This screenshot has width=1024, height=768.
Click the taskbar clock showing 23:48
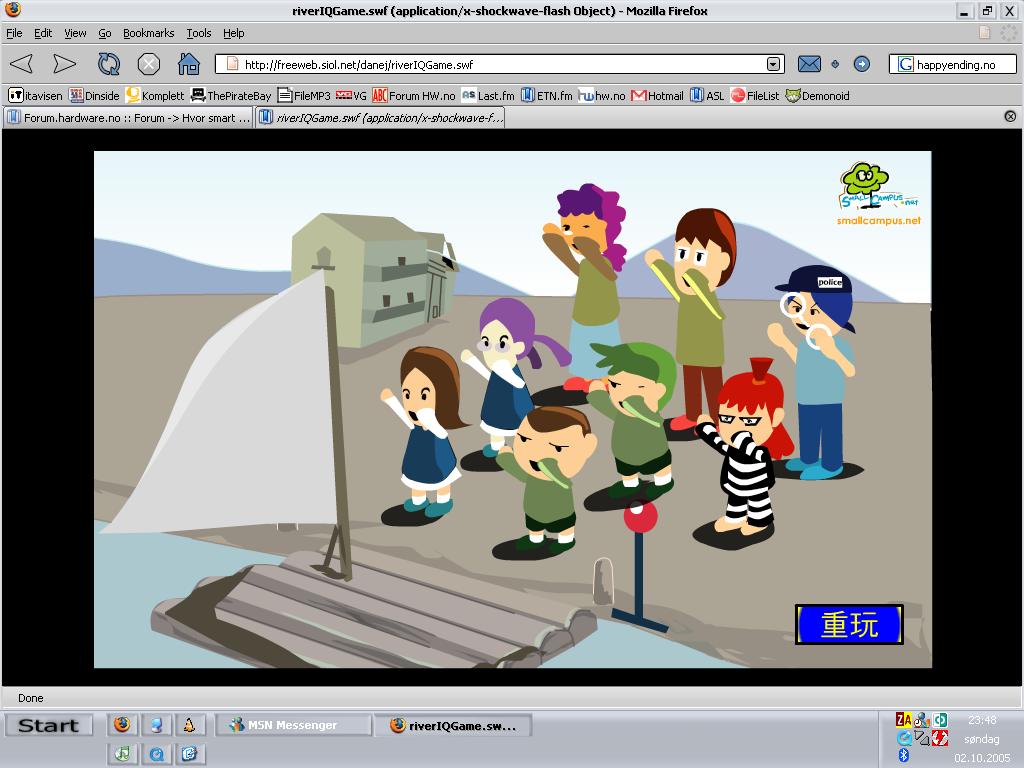982,720
